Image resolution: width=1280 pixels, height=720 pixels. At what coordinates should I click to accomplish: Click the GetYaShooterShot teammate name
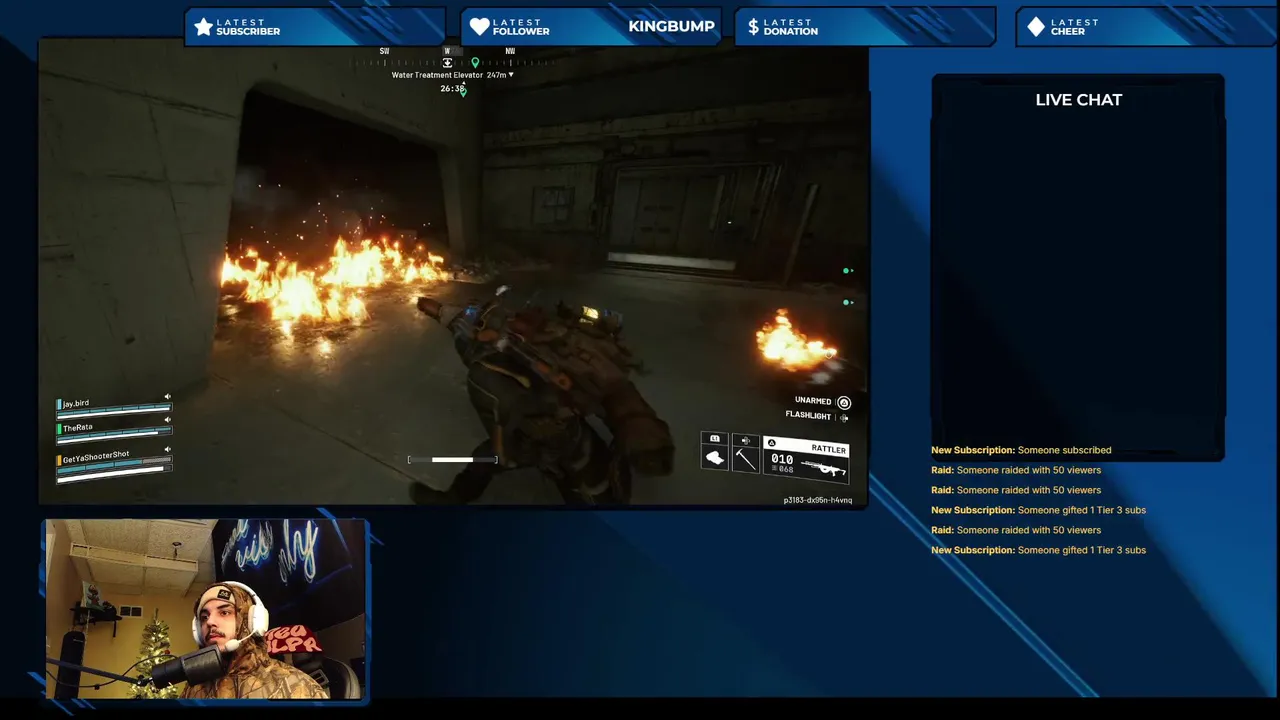pyautogui.click(x=96, y=457)
